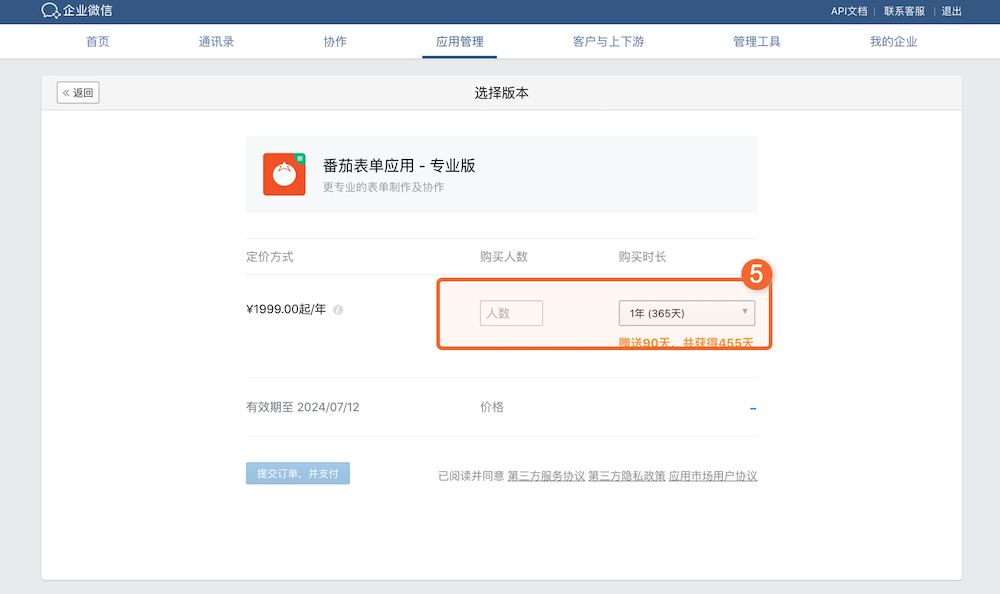Viewport: 1000px width, 594px height.
Task: Click the info icon next to ¥1999.00起/年
Action: pos(338,309)
